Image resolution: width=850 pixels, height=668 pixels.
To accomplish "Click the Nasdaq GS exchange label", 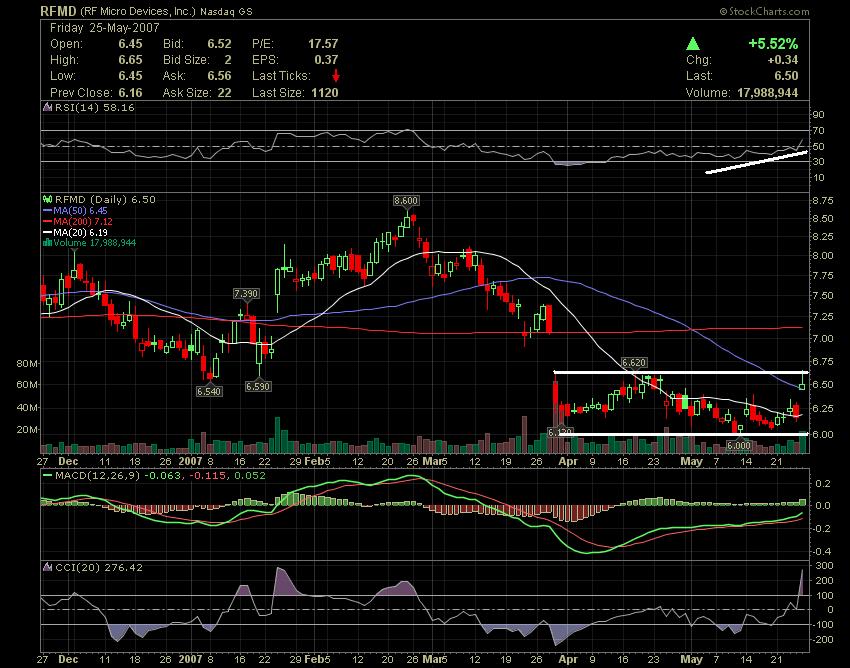I will click(x=226, y=11).
